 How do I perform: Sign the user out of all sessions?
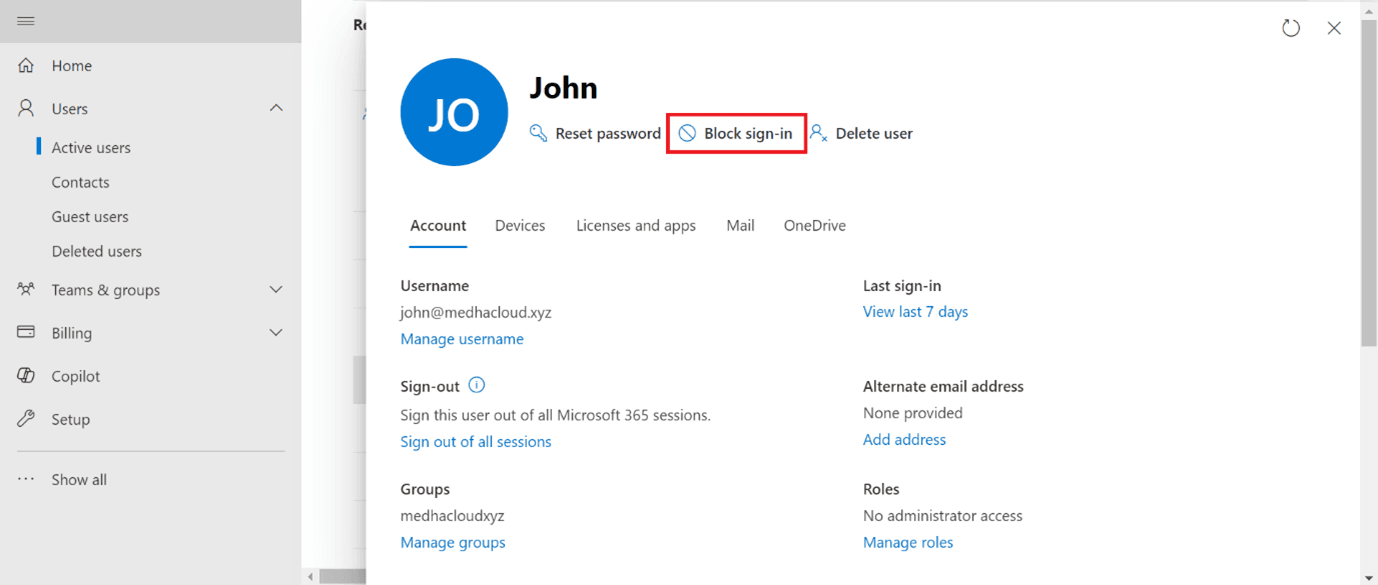pos(476,441)
